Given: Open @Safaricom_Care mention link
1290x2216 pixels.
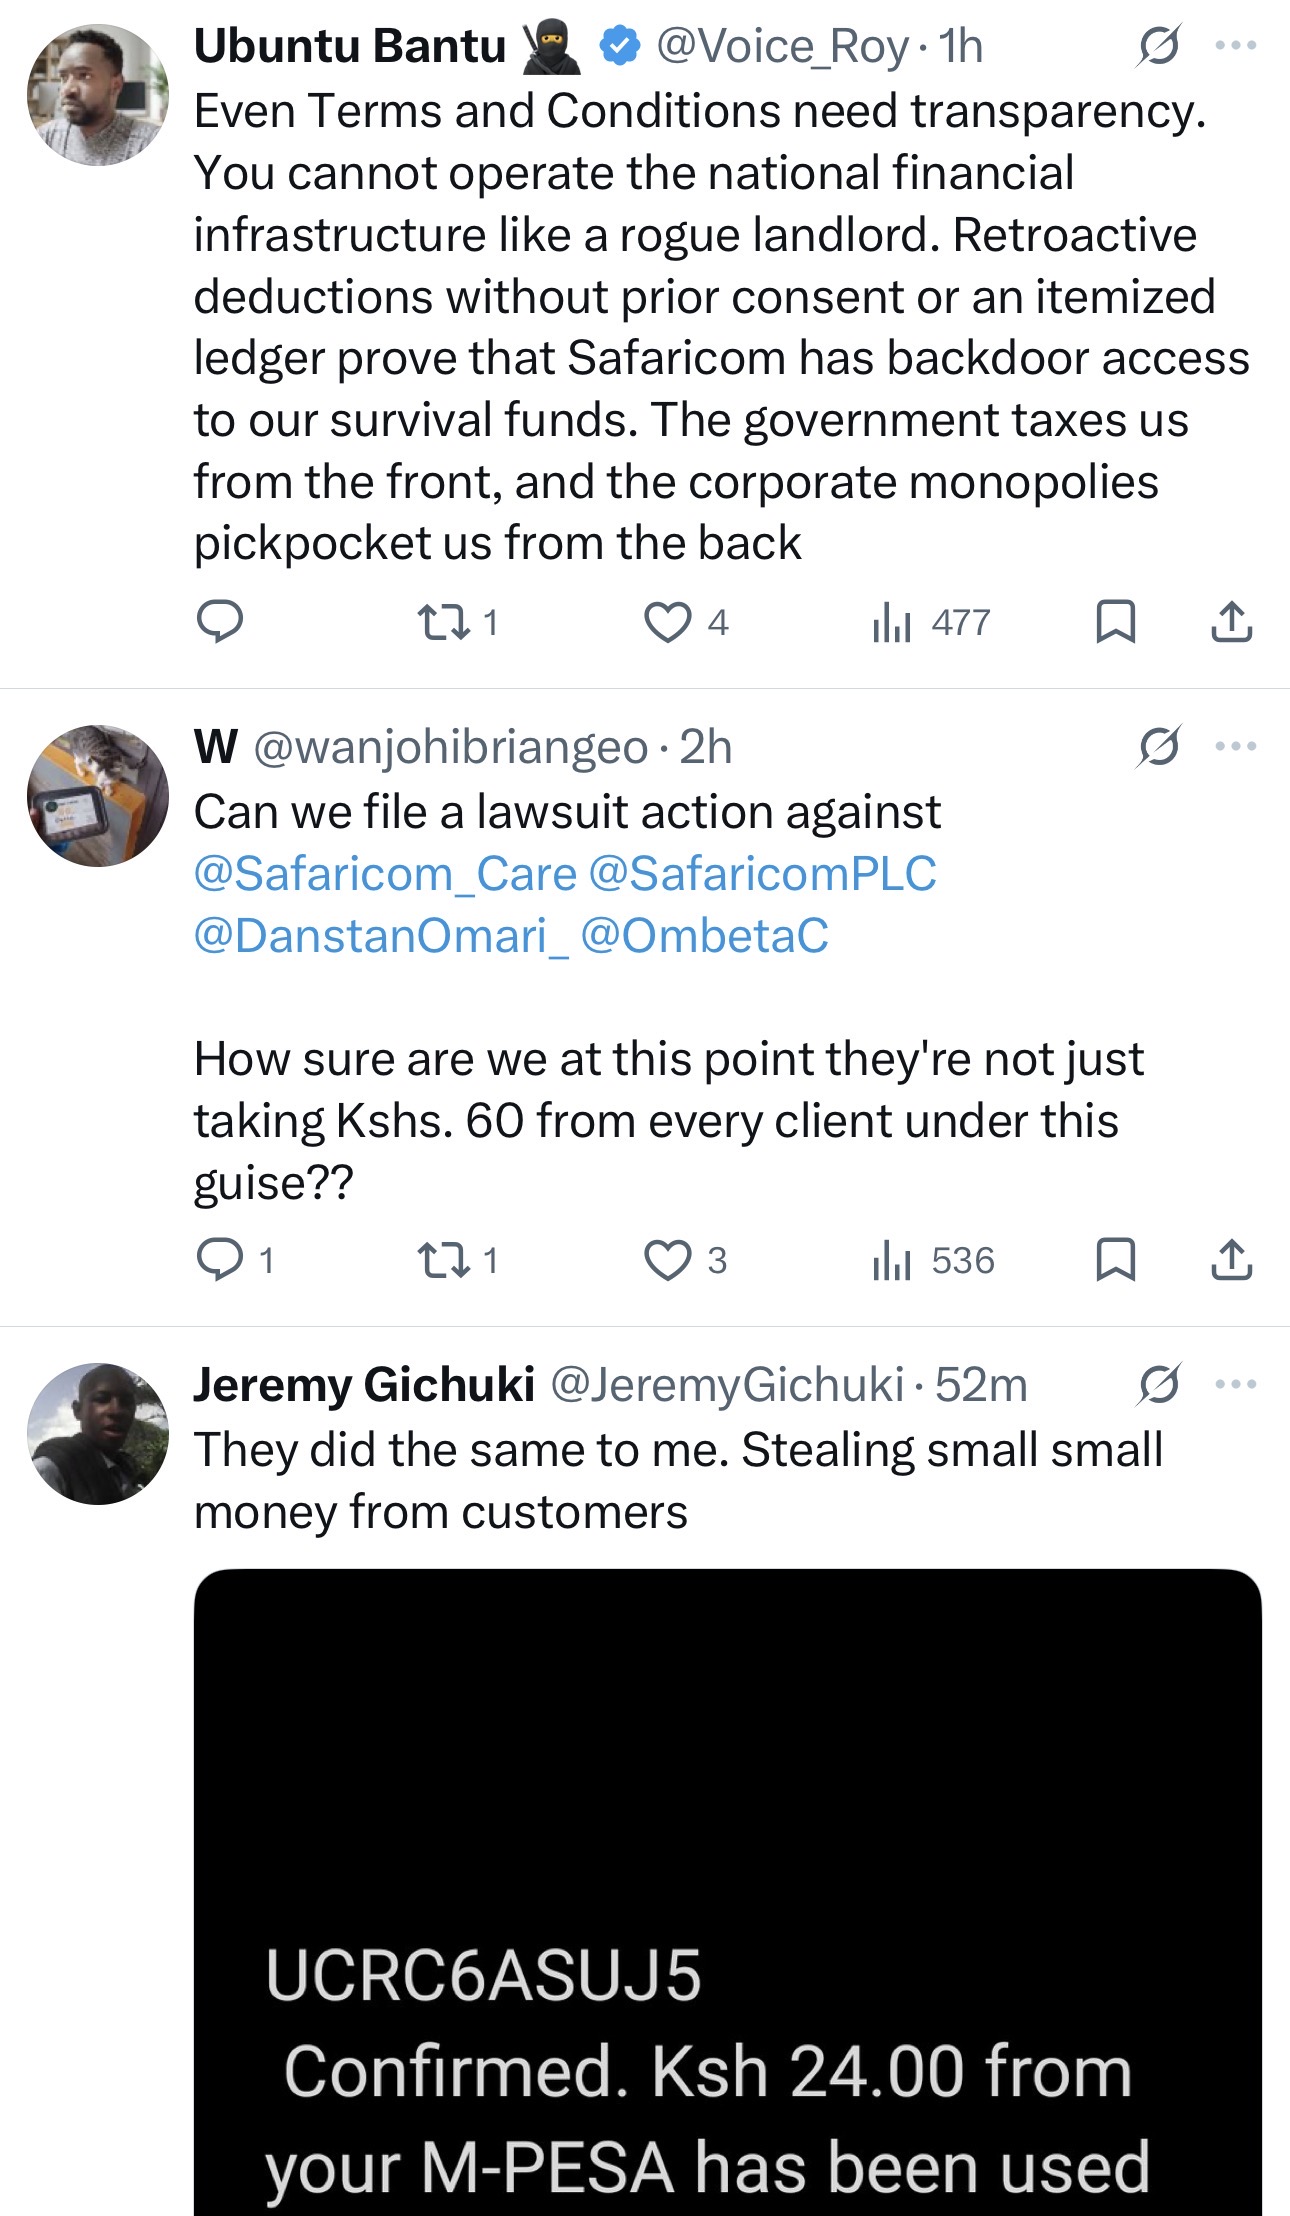Looking at the screenshot, I should pyautogui.click(x=385, y=873).
